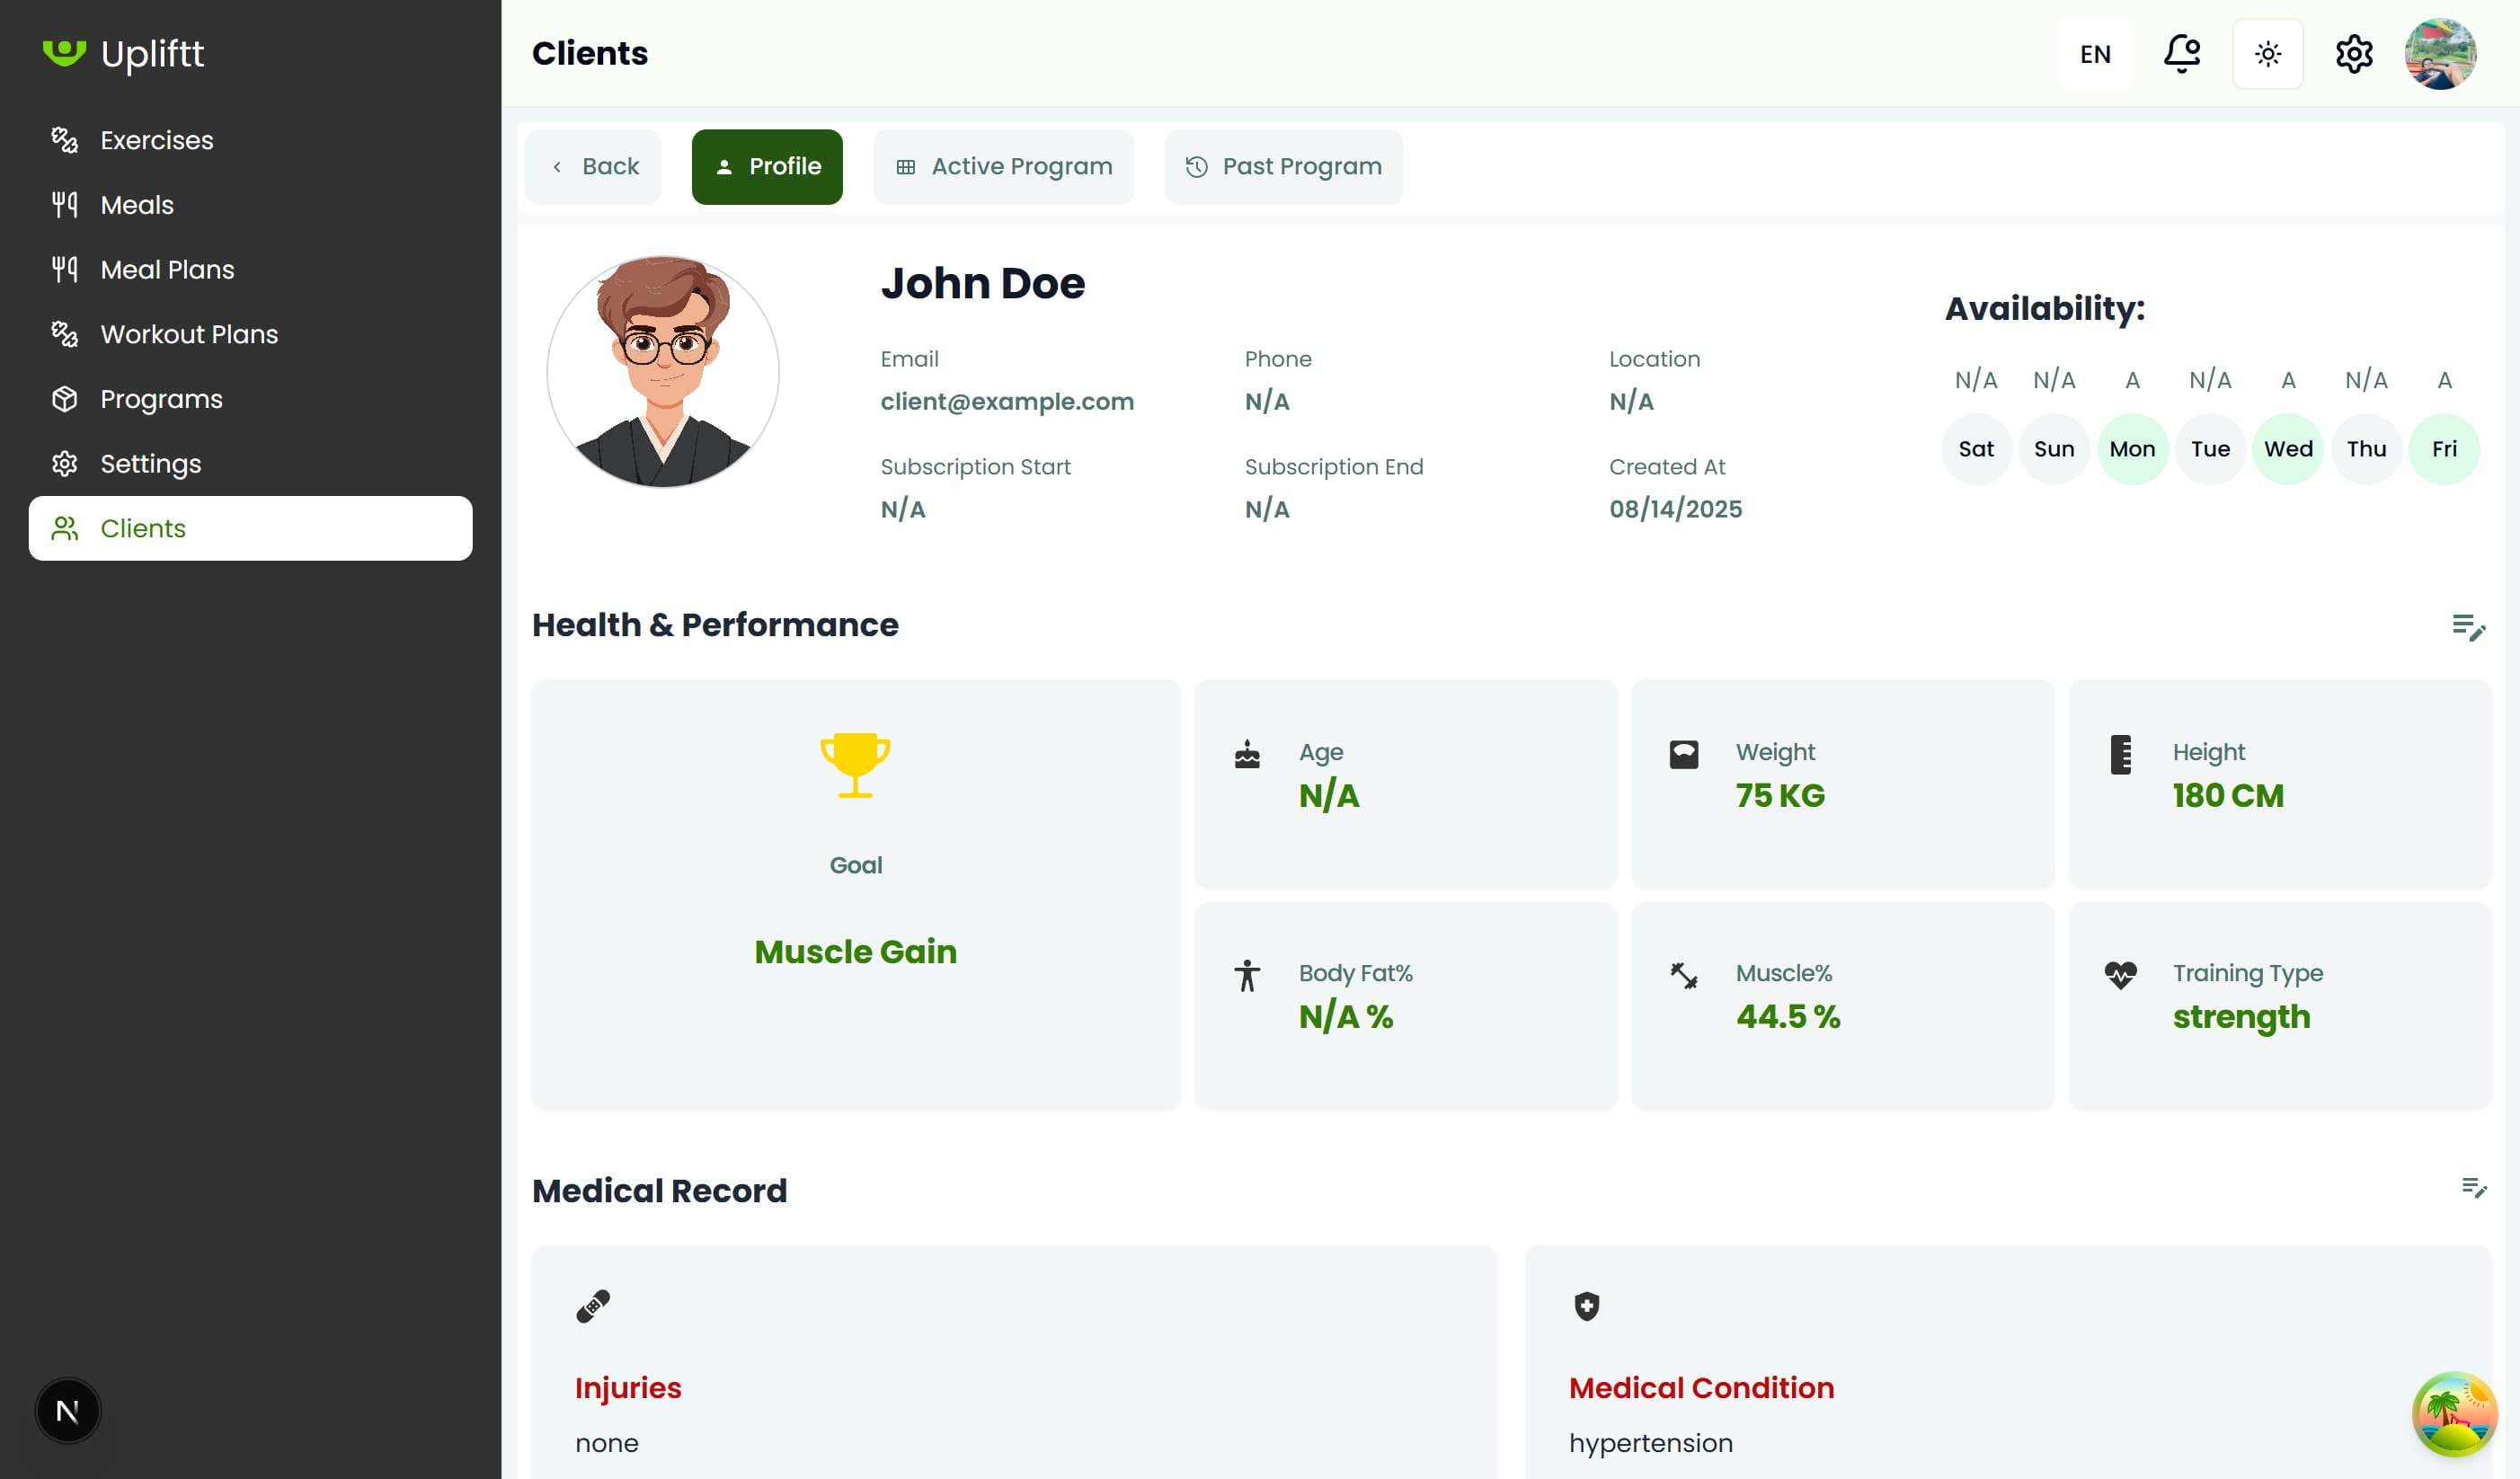Toggle Monday availability chip
The height and width of the screenshot is (1479, 2520).
2132,448
